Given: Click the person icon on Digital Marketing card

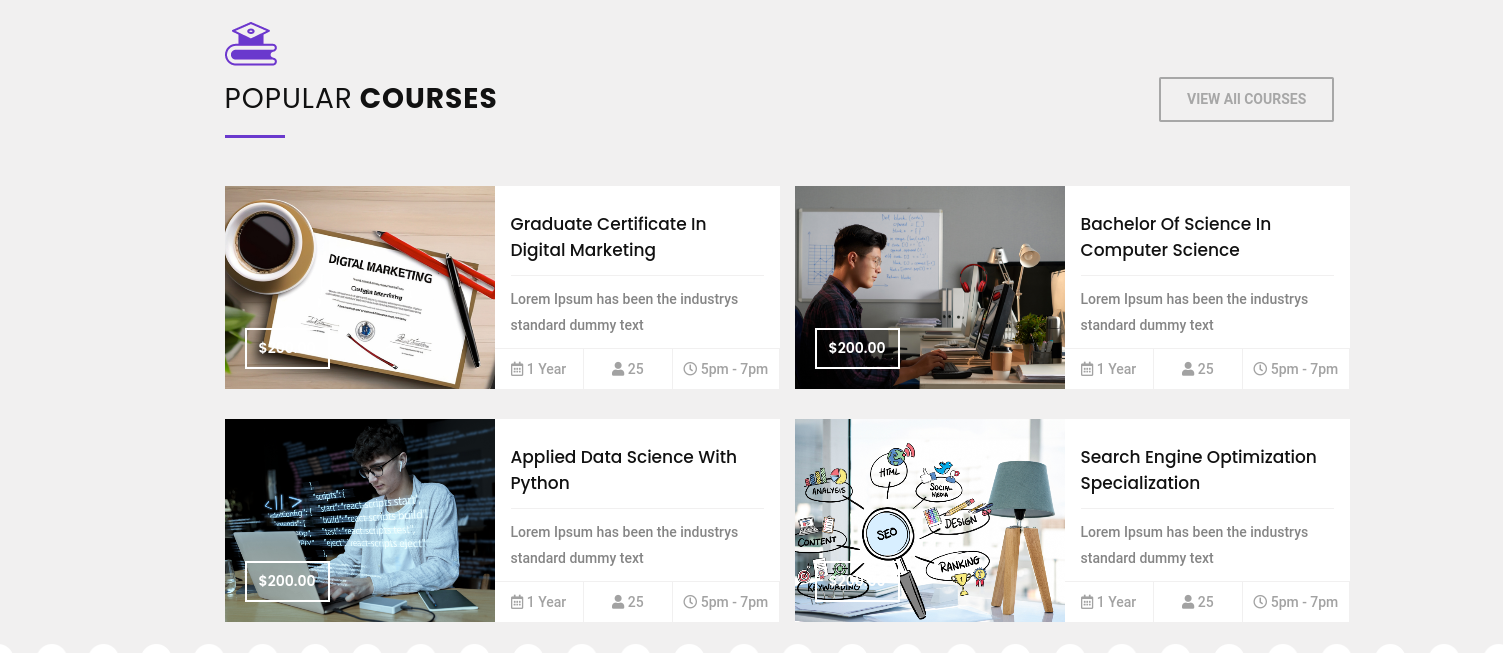Looking at the screenshot, I should pos(618,369).
